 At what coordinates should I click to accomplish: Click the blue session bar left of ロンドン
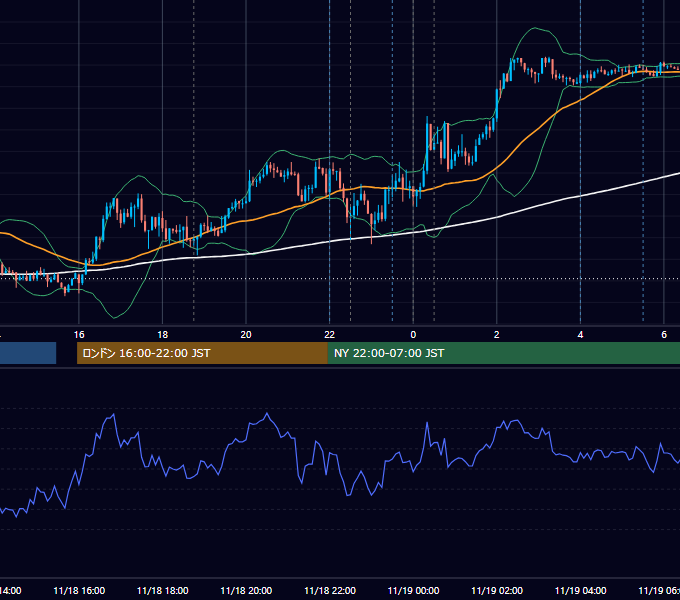[x=28, y=353]
